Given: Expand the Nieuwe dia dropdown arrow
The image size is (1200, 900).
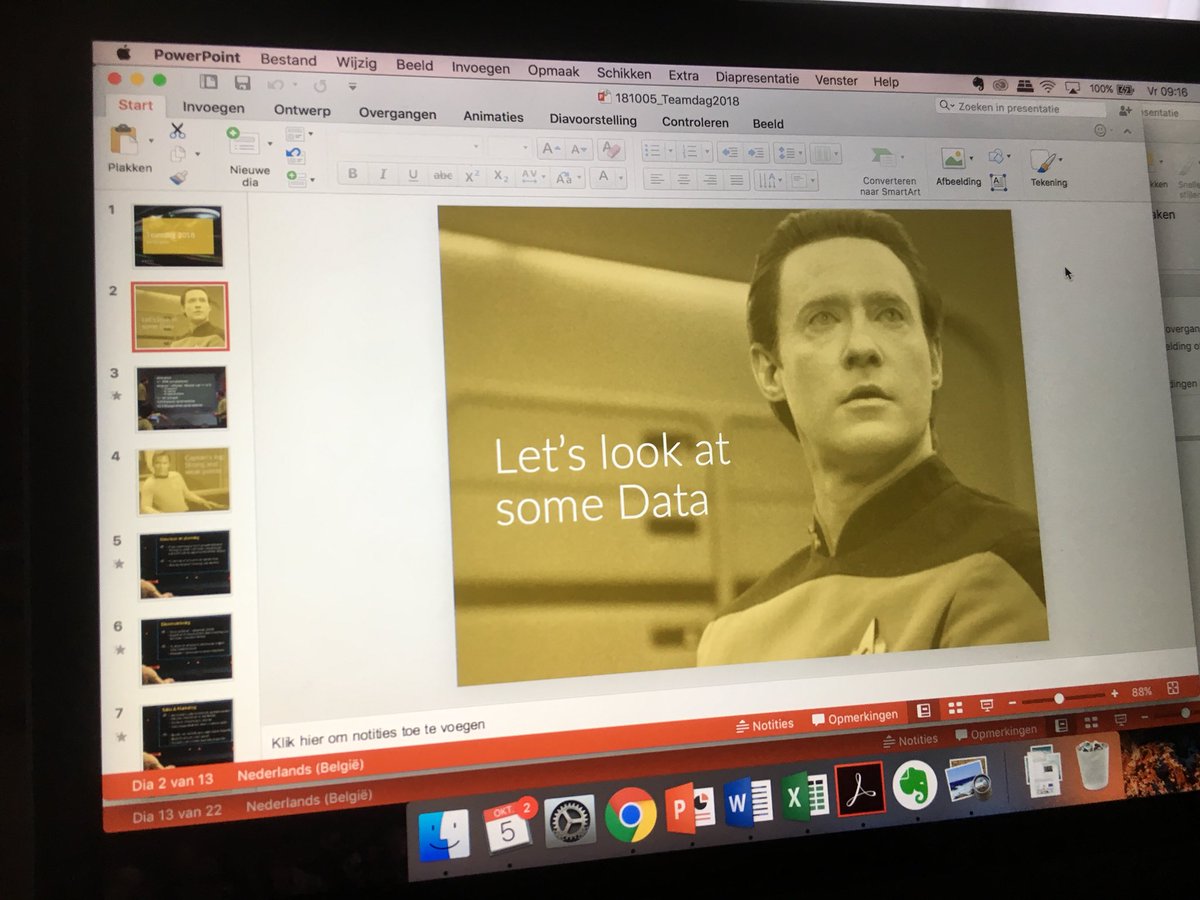Looking at the screenshot, I should tap(270, 143).
